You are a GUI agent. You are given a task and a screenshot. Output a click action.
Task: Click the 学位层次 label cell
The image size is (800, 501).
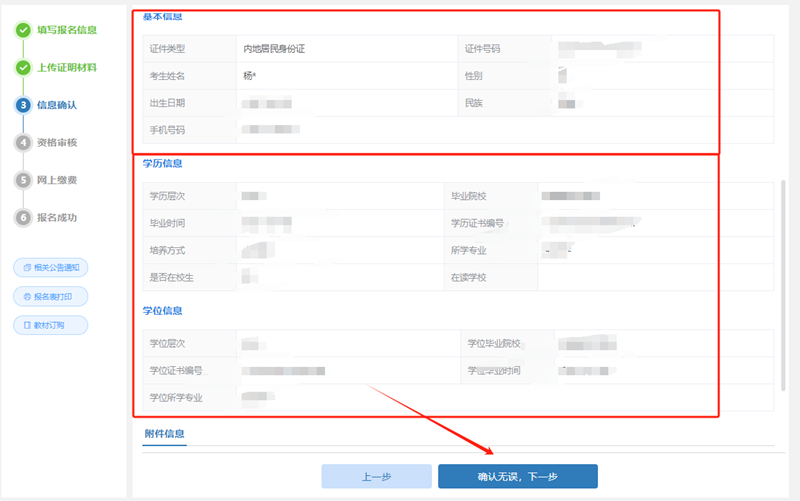point(189,343)
